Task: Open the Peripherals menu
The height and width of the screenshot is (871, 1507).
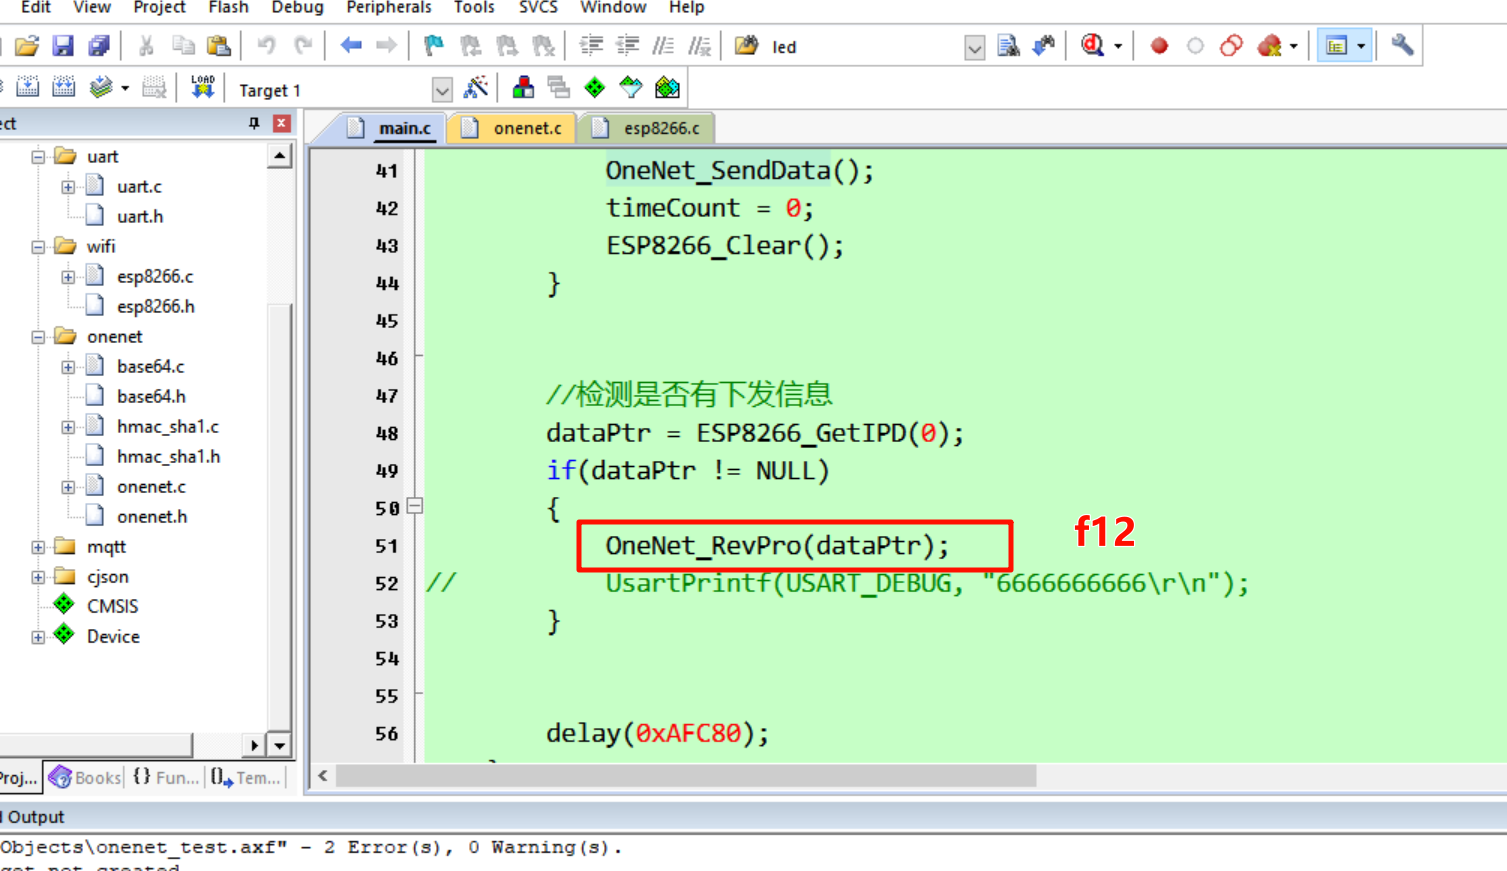Action: 389,7
